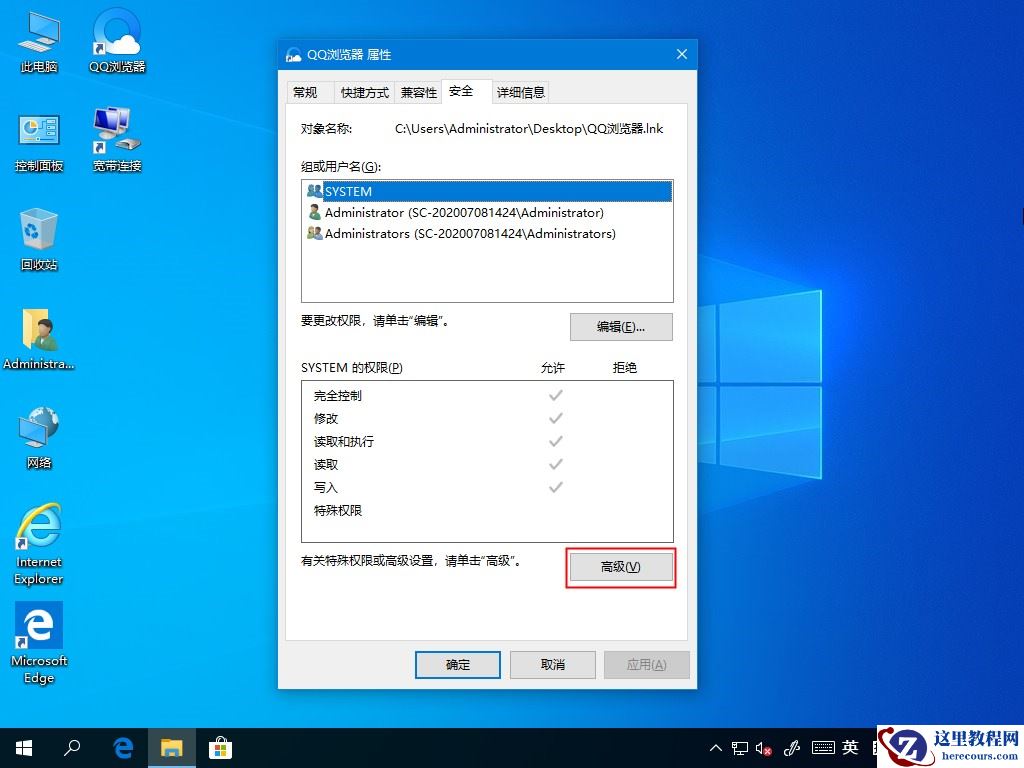
Task: Open File Explorer from the taskbar
Action: pyautogui.click(x=172, y=747)
